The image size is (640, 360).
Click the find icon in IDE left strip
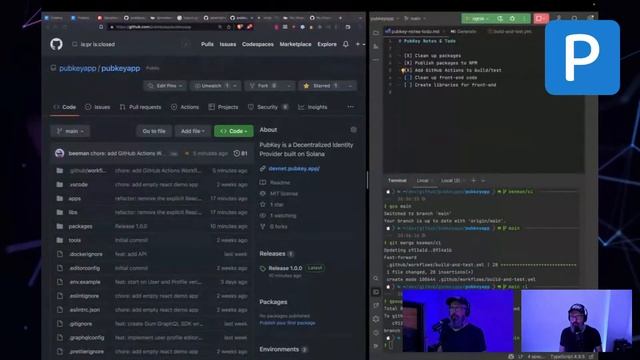point(376,278)
